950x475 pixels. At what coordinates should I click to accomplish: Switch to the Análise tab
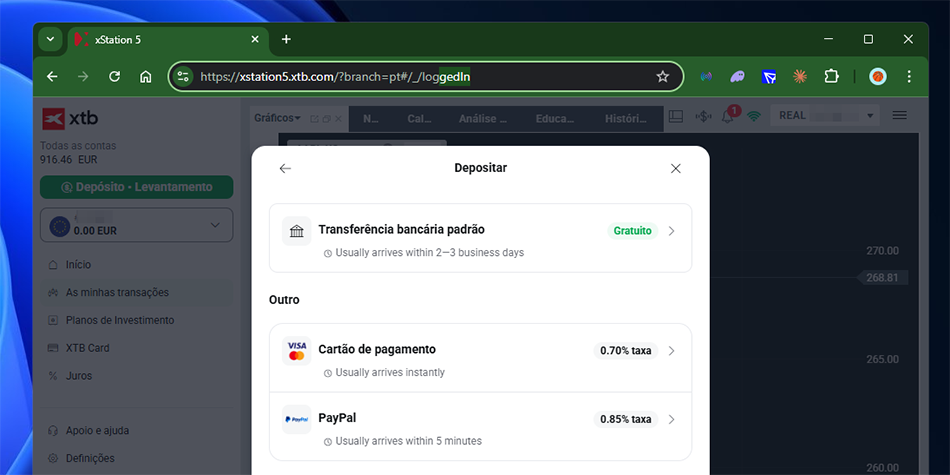tap(482, 119)
